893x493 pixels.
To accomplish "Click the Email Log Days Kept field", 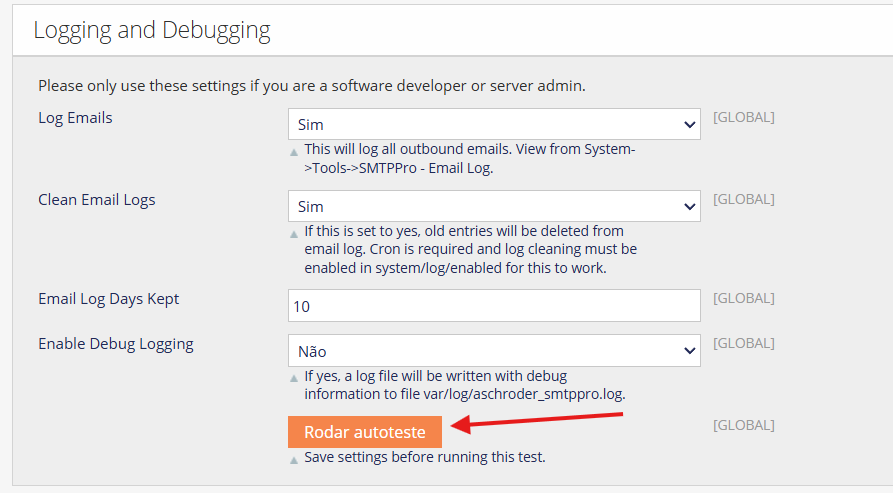I will (x=494, y=306).
